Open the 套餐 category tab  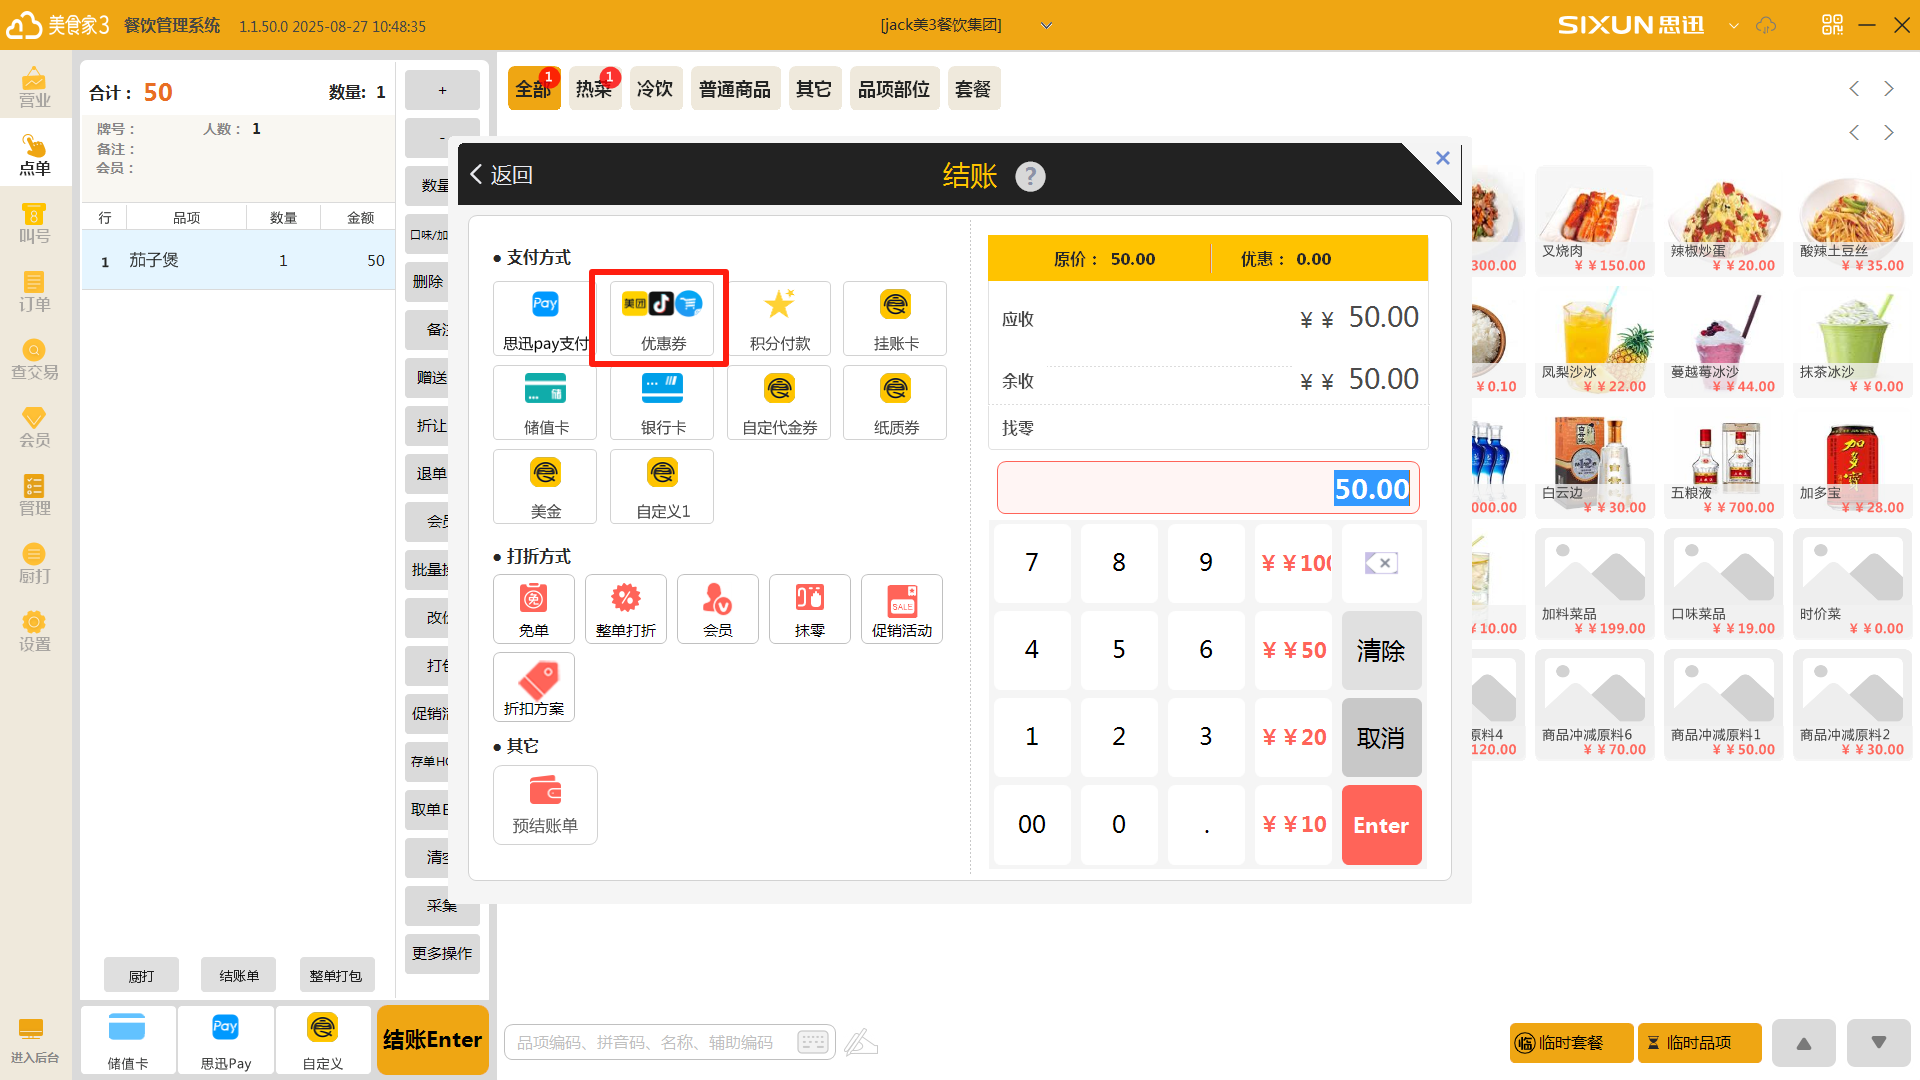click(x=972, y=89)
